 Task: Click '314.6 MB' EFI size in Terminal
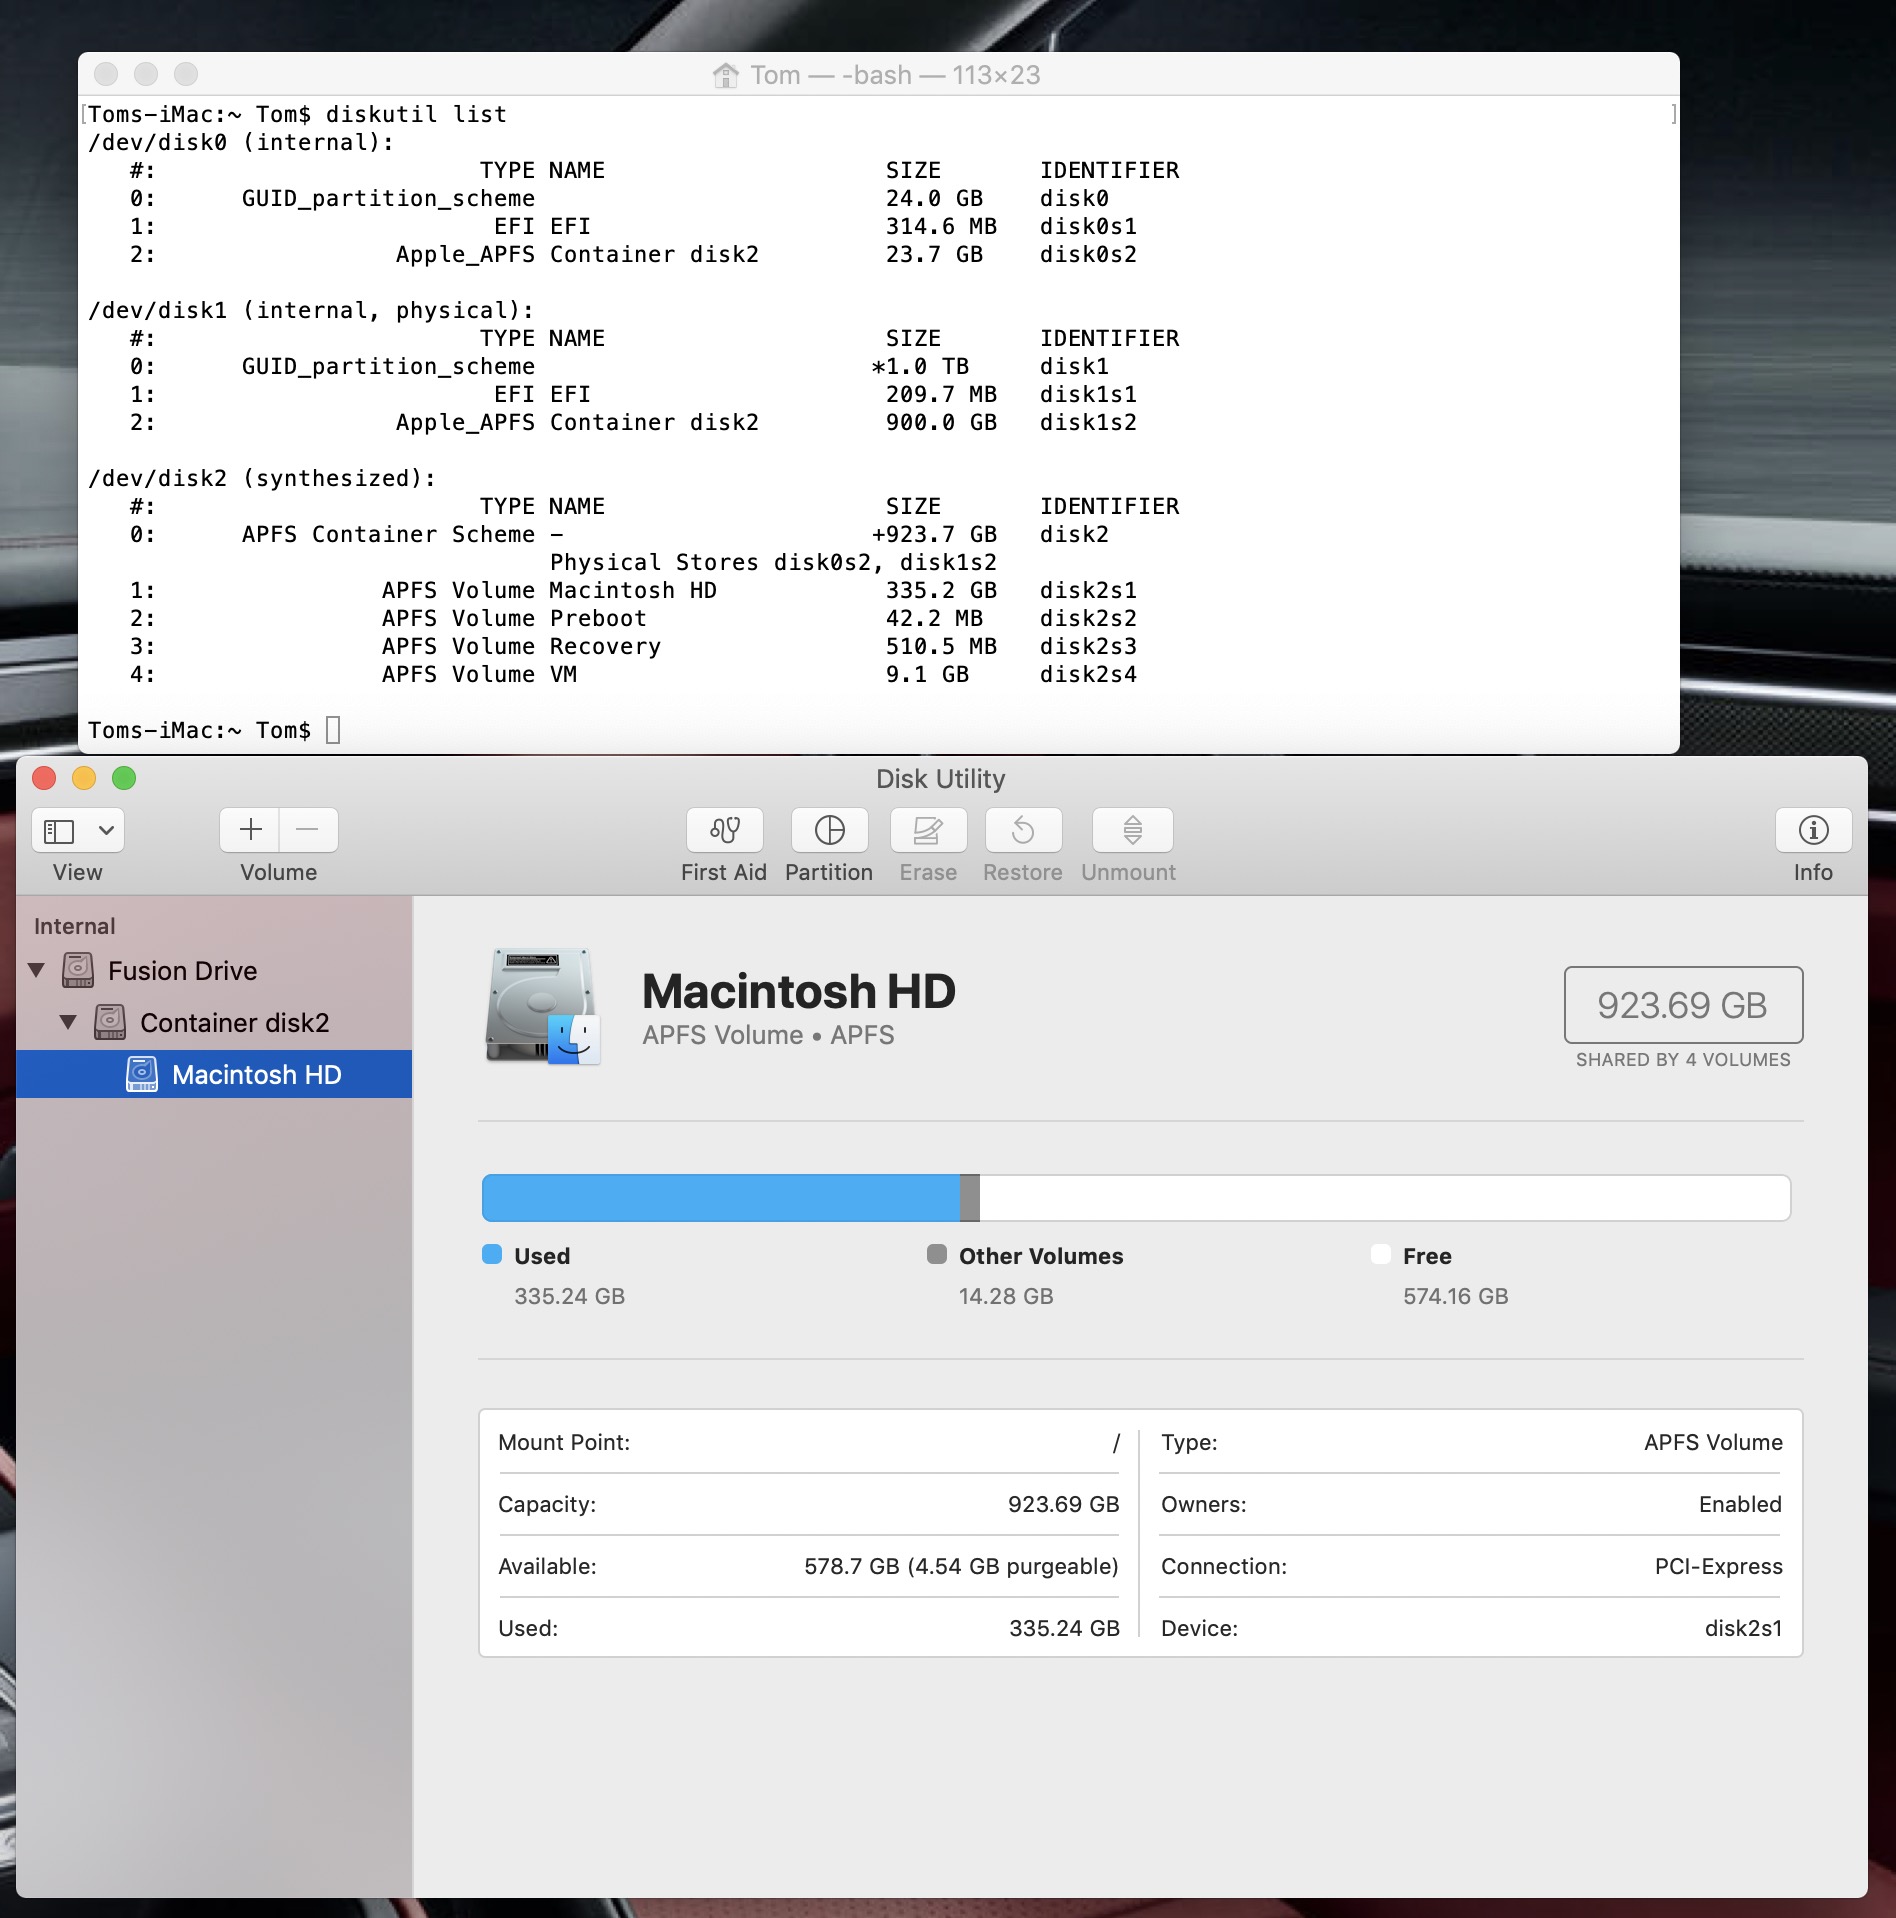point(941,226)
